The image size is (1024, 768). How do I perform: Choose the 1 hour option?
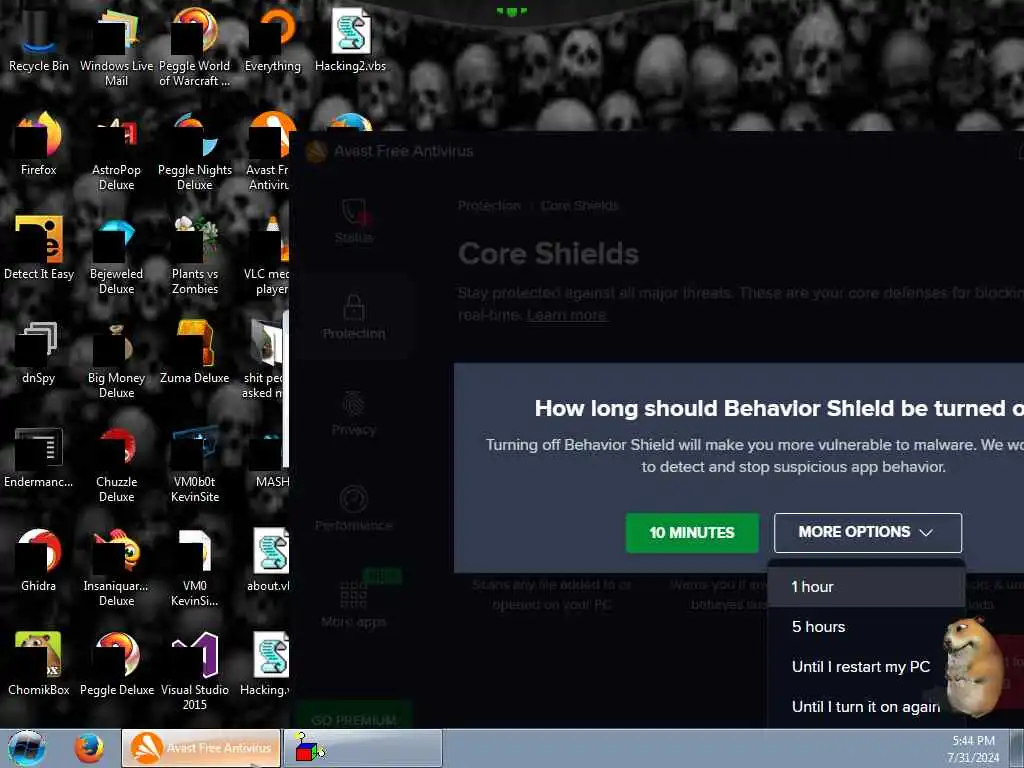866,586
